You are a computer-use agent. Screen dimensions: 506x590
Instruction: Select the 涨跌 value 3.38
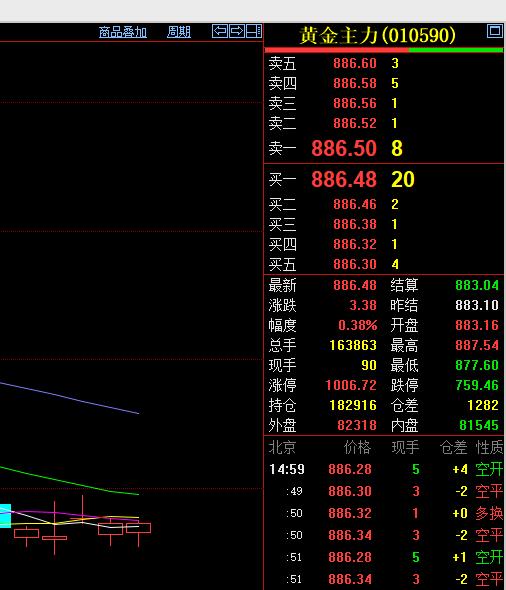point(363,305)
